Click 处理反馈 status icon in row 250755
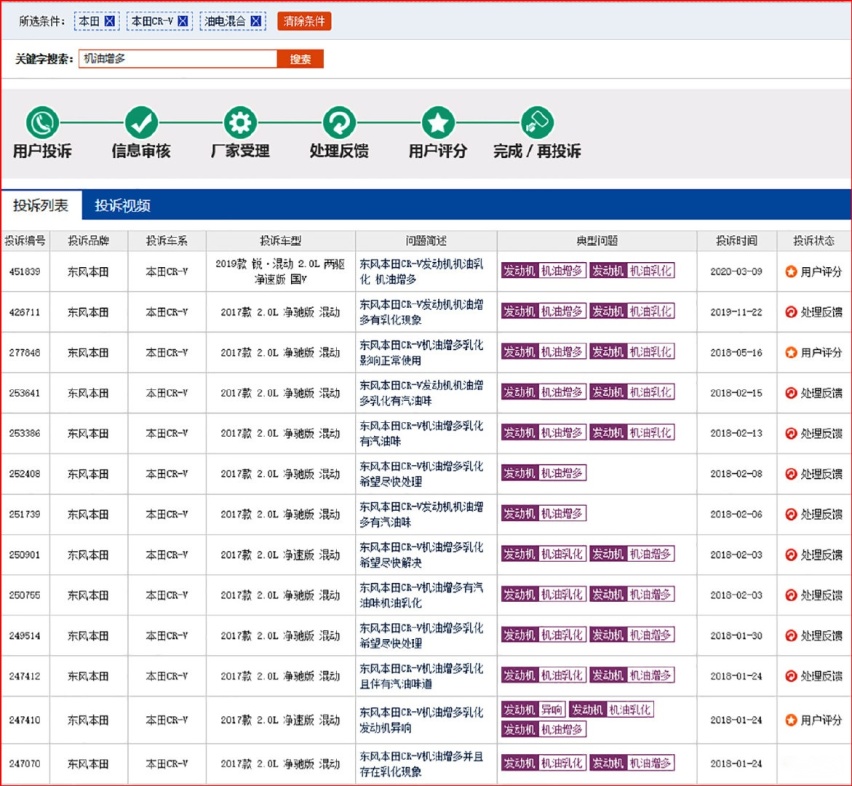This screenshot has height=786, width=852. point(791,595)
